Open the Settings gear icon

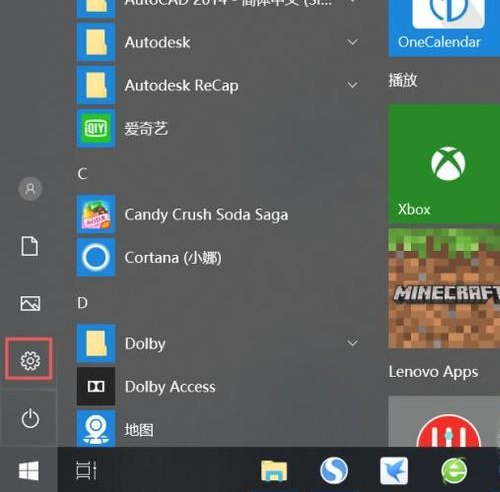(30, 360)
